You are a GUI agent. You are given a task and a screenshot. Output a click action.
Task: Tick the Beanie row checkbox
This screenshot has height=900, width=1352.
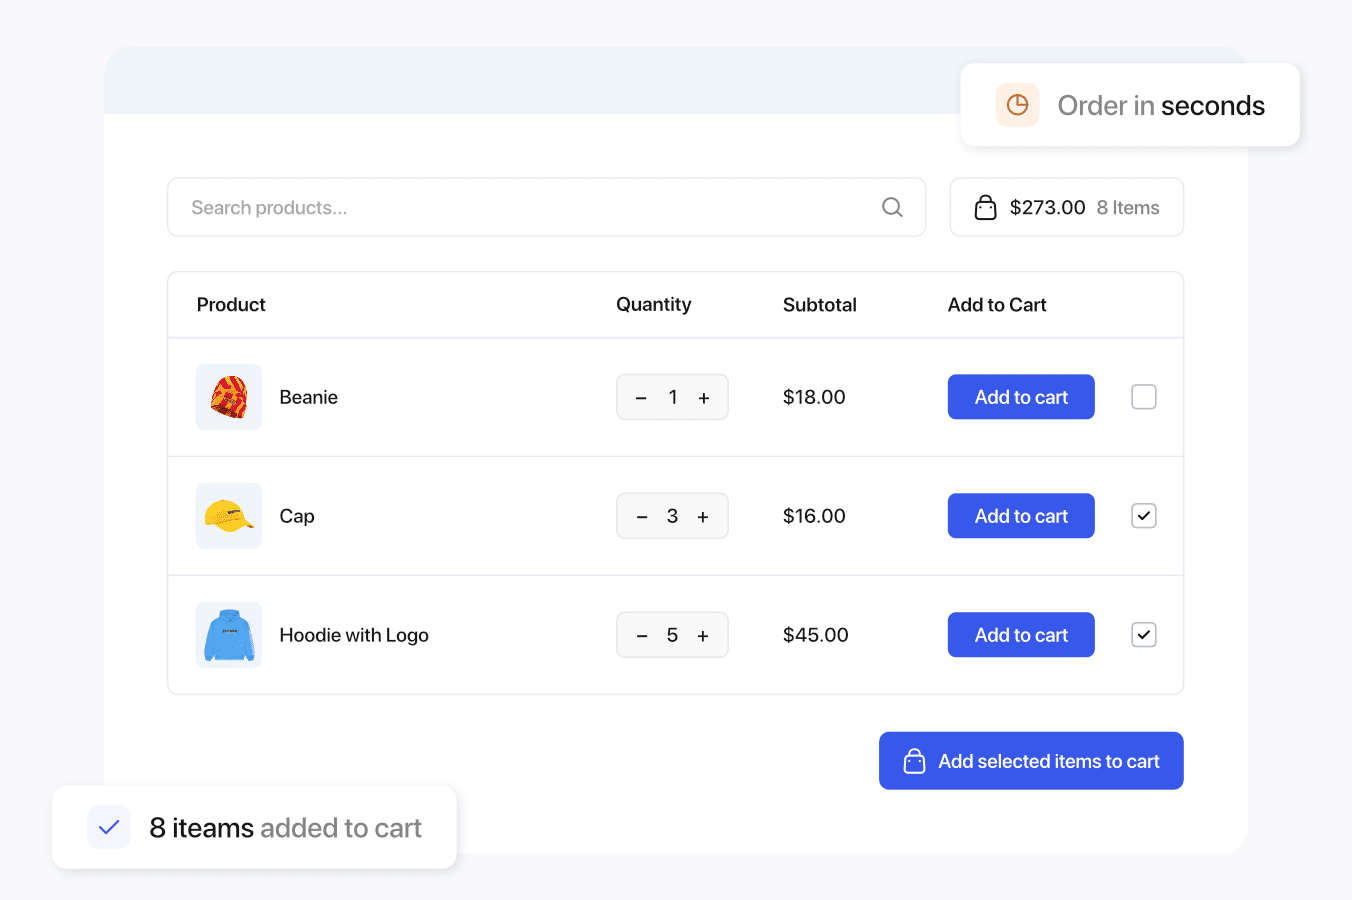pos(1144,397)
